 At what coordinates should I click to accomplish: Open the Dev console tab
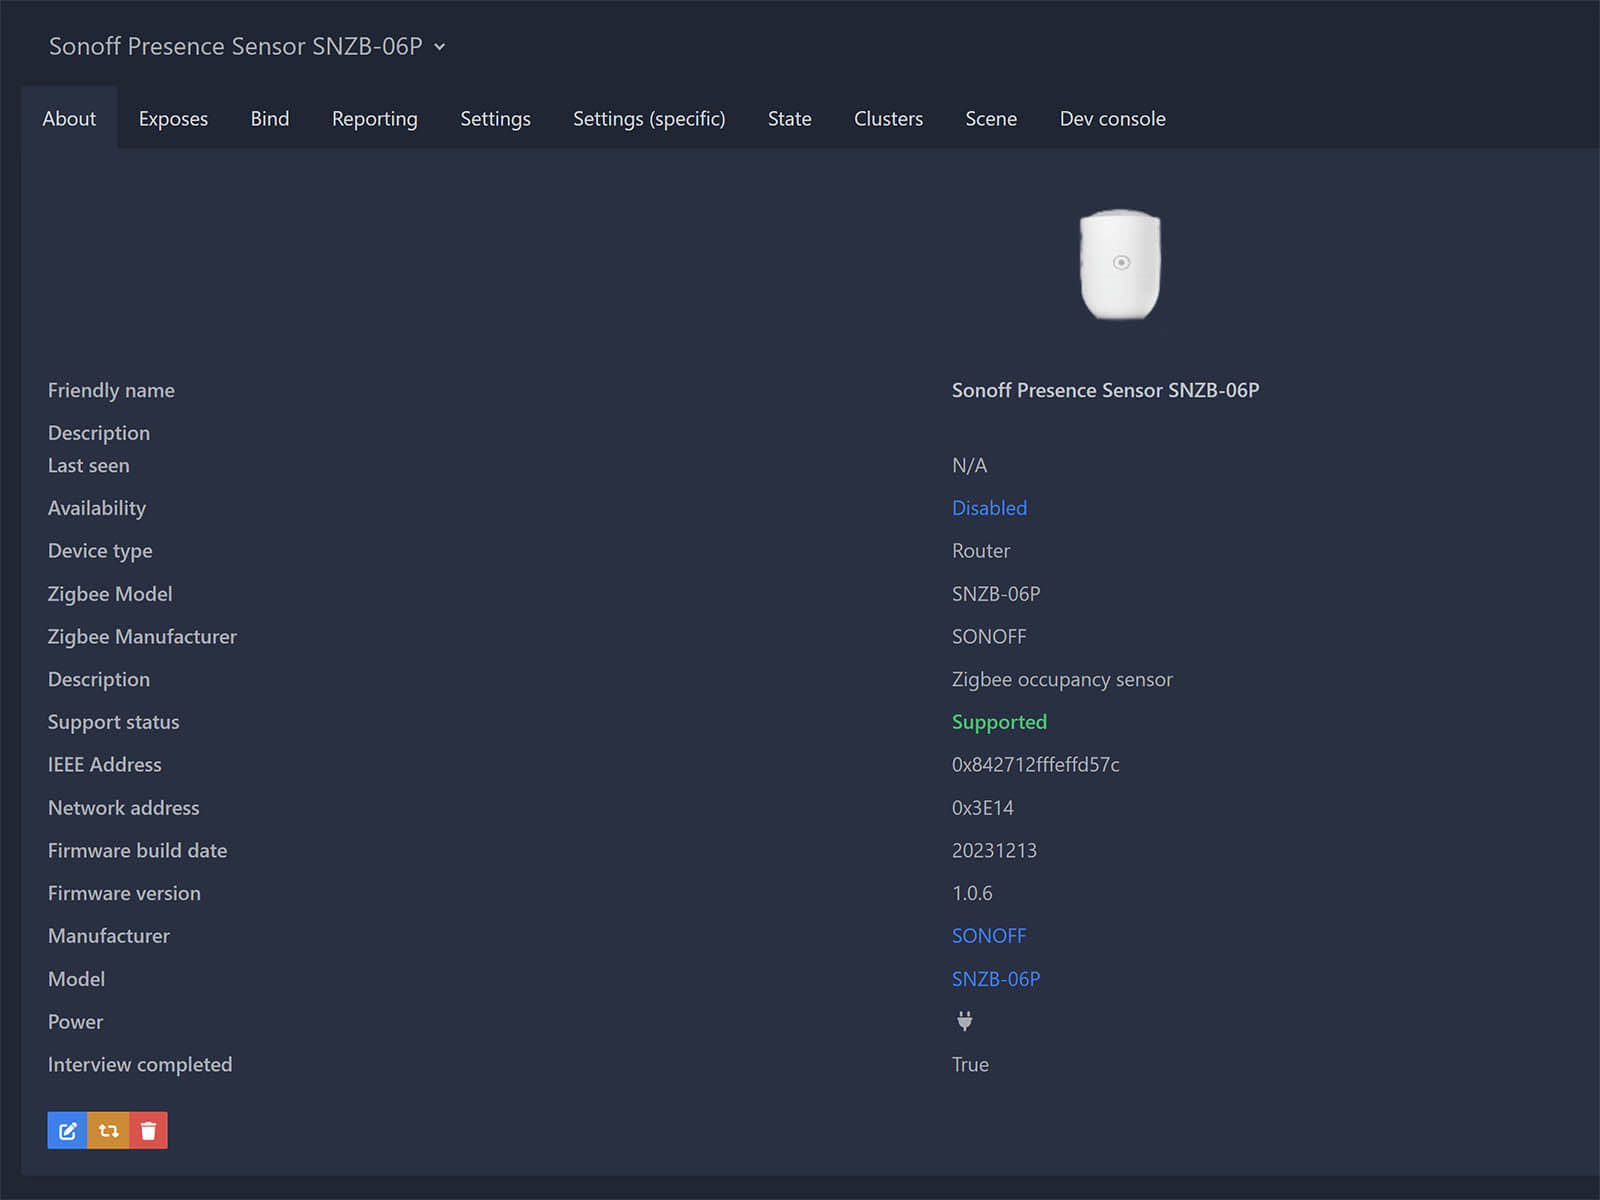1112,119
